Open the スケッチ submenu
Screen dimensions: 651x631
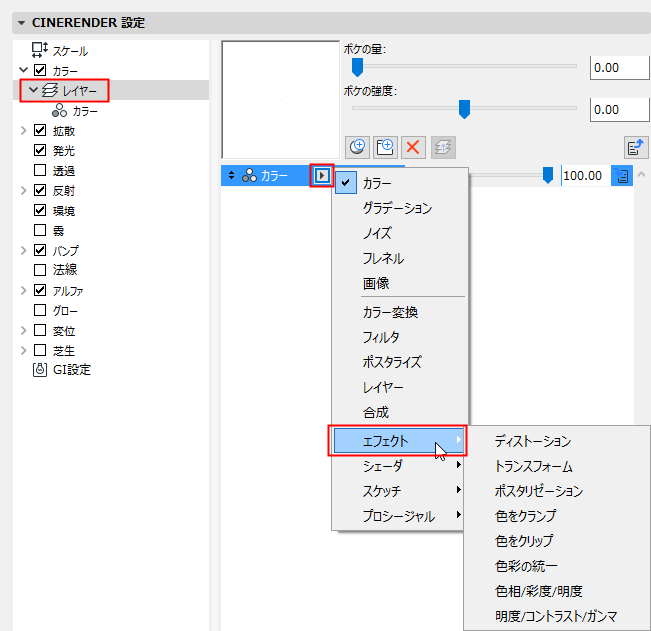tap(399, 491)
